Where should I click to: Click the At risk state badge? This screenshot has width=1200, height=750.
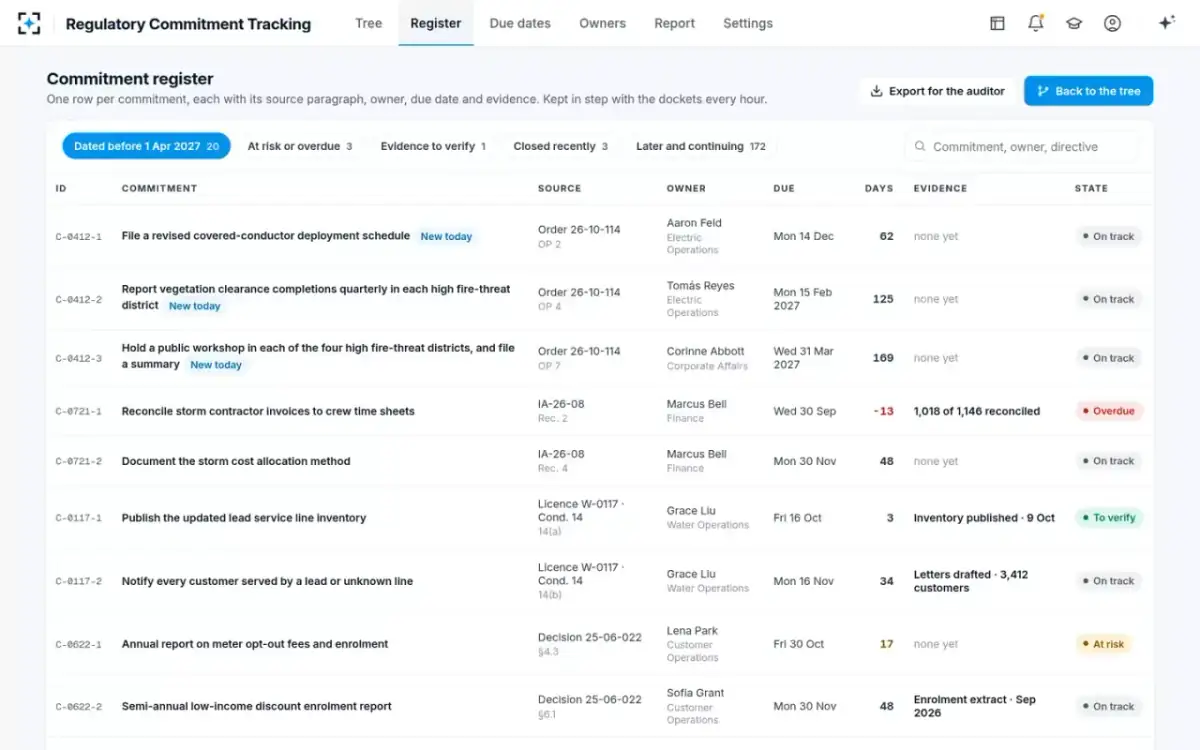click(1103, 644)
